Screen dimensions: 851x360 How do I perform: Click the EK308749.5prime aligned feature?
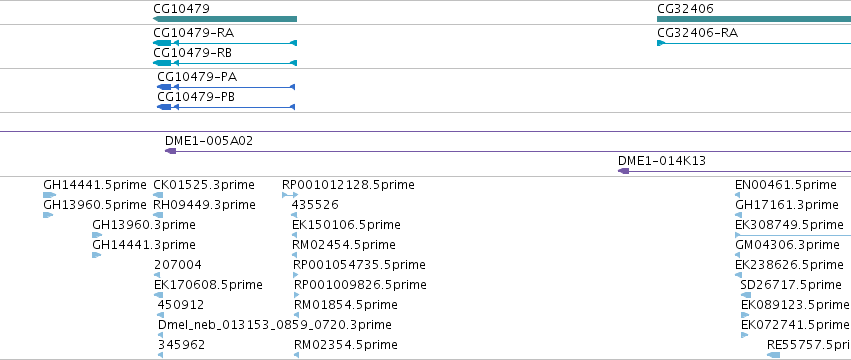[793, 235]
